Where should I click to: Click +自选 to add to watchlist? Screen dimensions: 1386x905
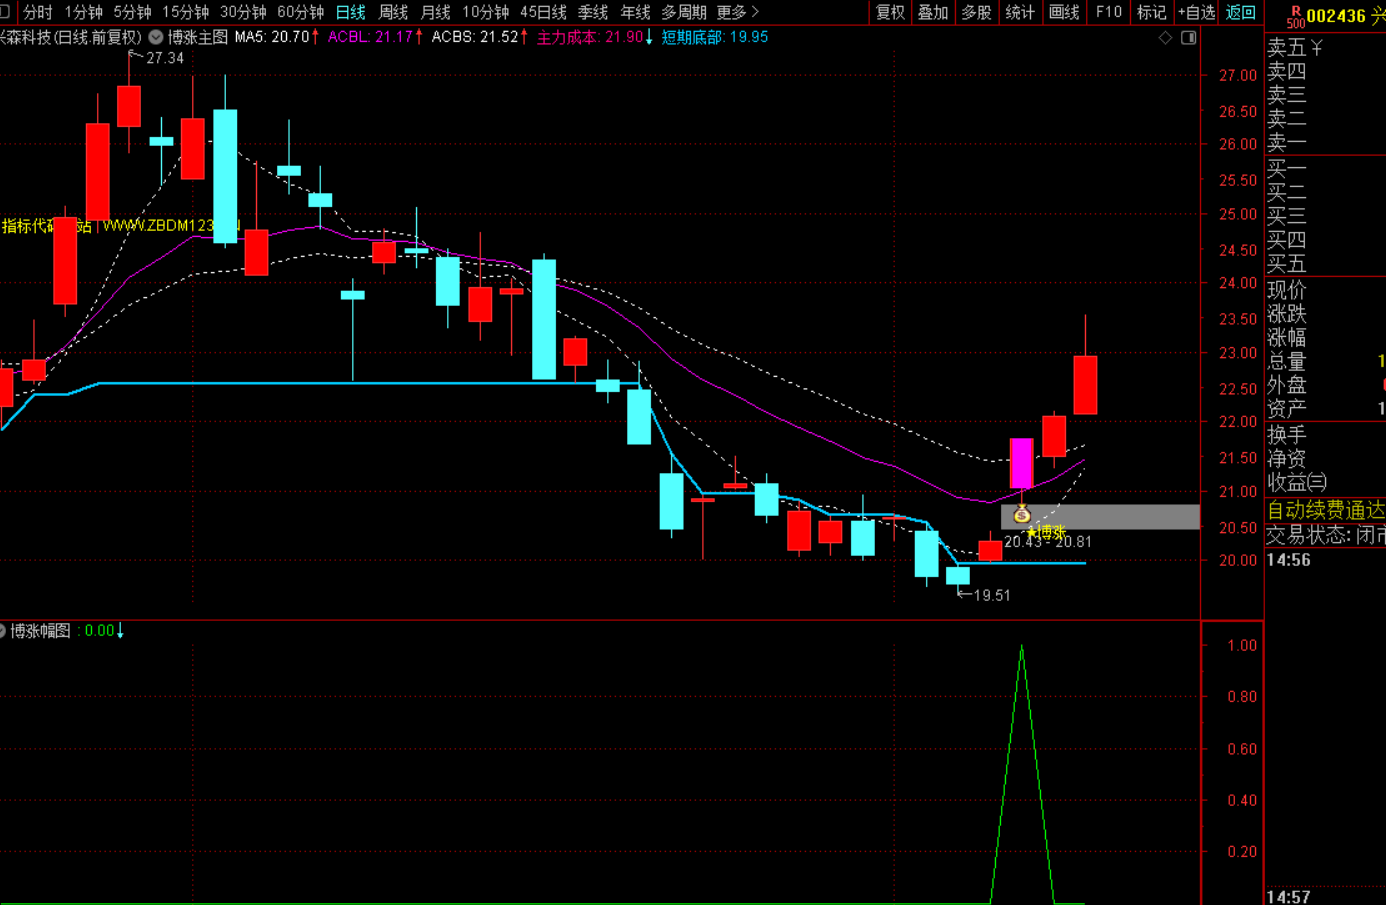point(1196,12)
